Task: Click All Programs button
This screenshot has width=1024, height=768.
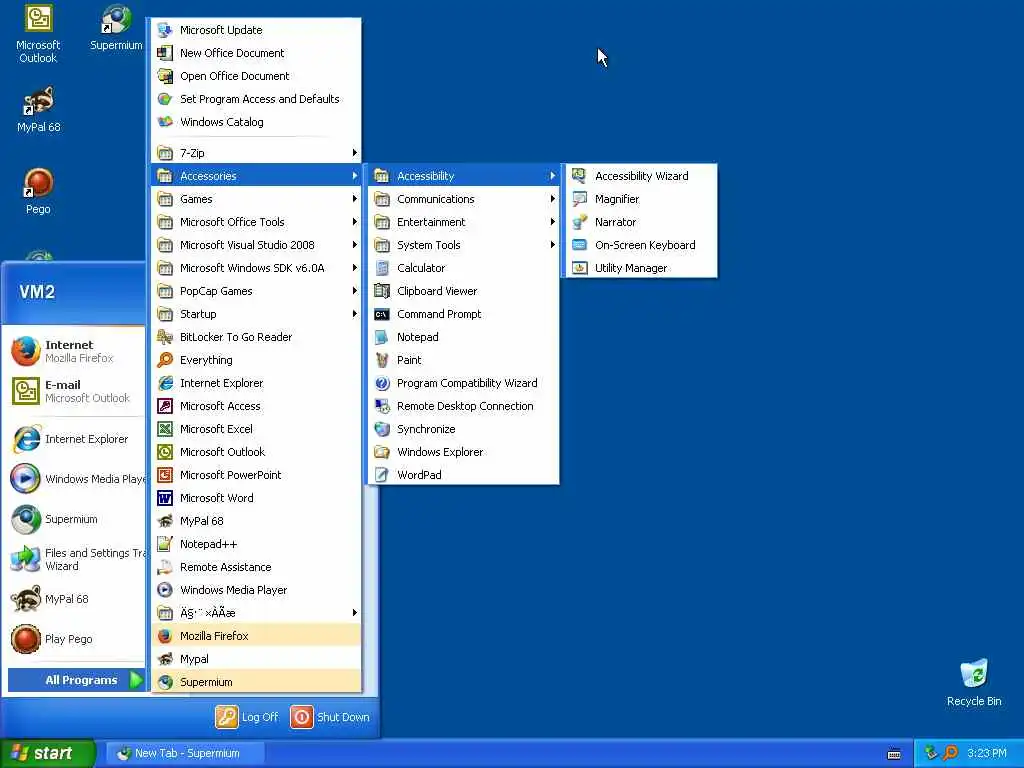Action: pyautogui.click(x=75, y=680)
